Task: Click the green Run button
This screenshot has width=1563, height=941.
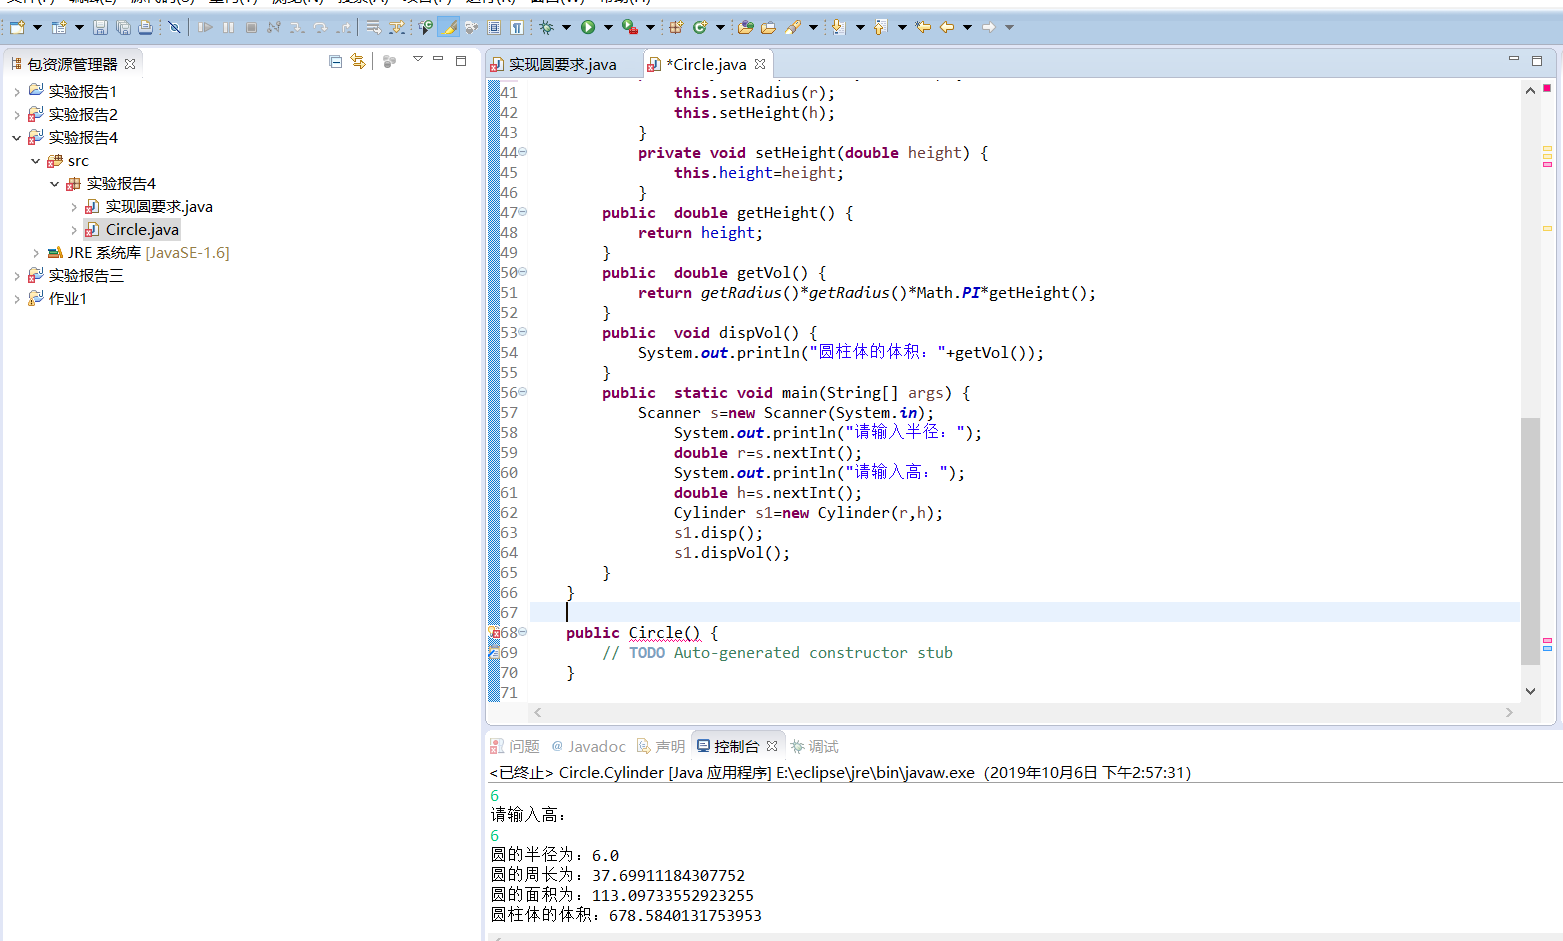Action: pos(588,27)
